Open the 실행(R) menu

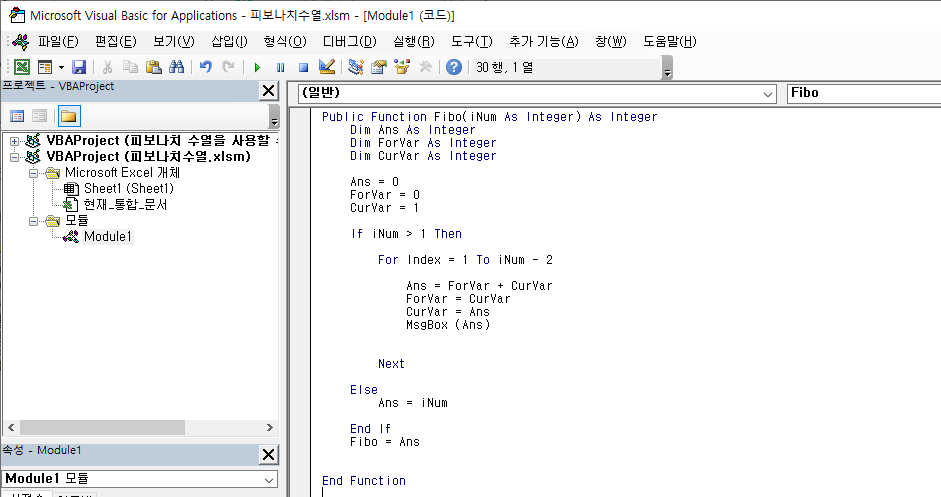point(413,41)
